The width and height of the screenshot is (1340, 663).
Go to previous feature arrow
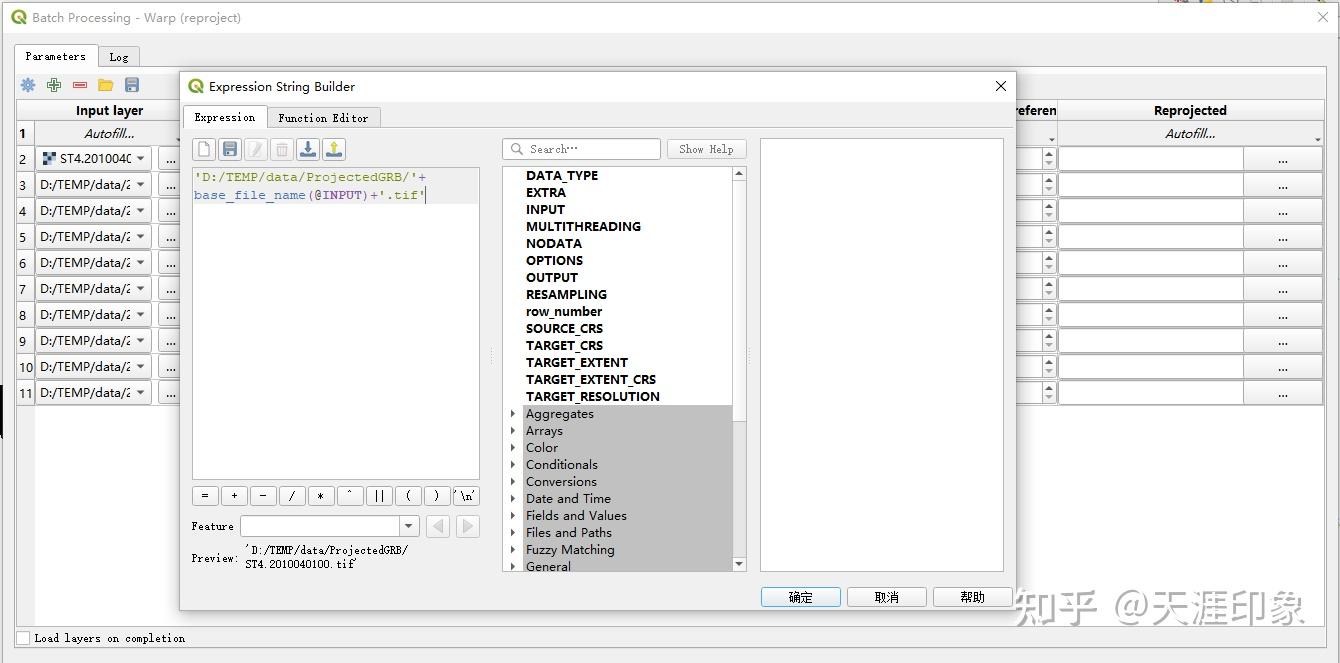438,527
